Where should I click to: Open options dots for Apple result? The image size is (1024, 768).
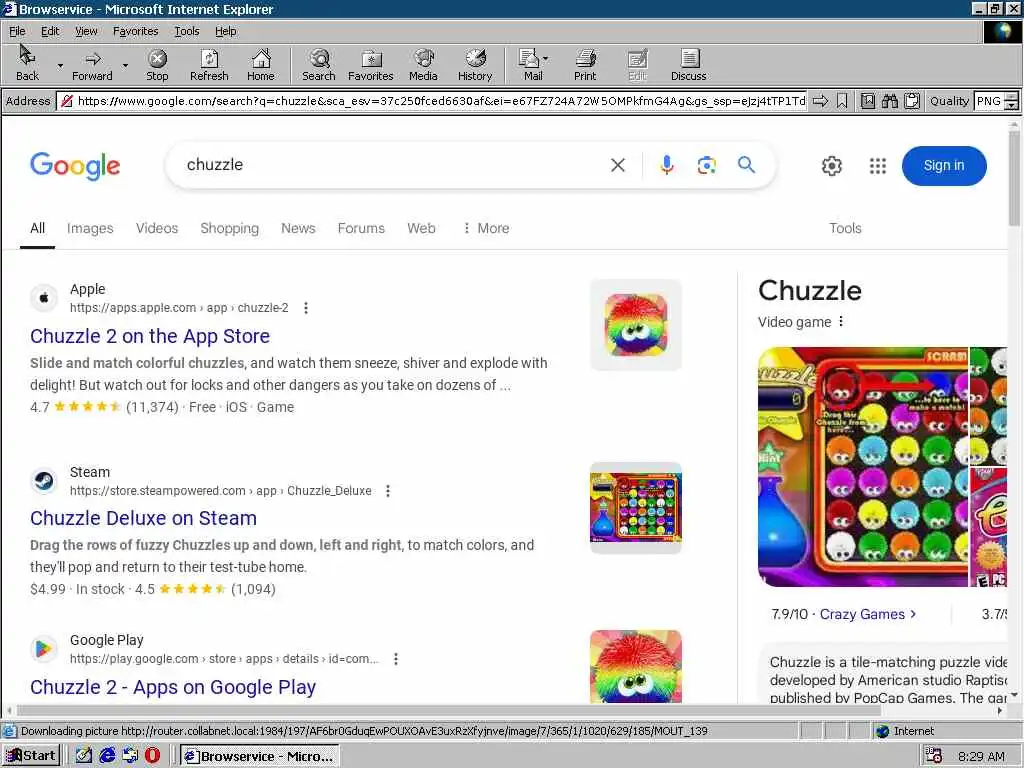(306, 308)
